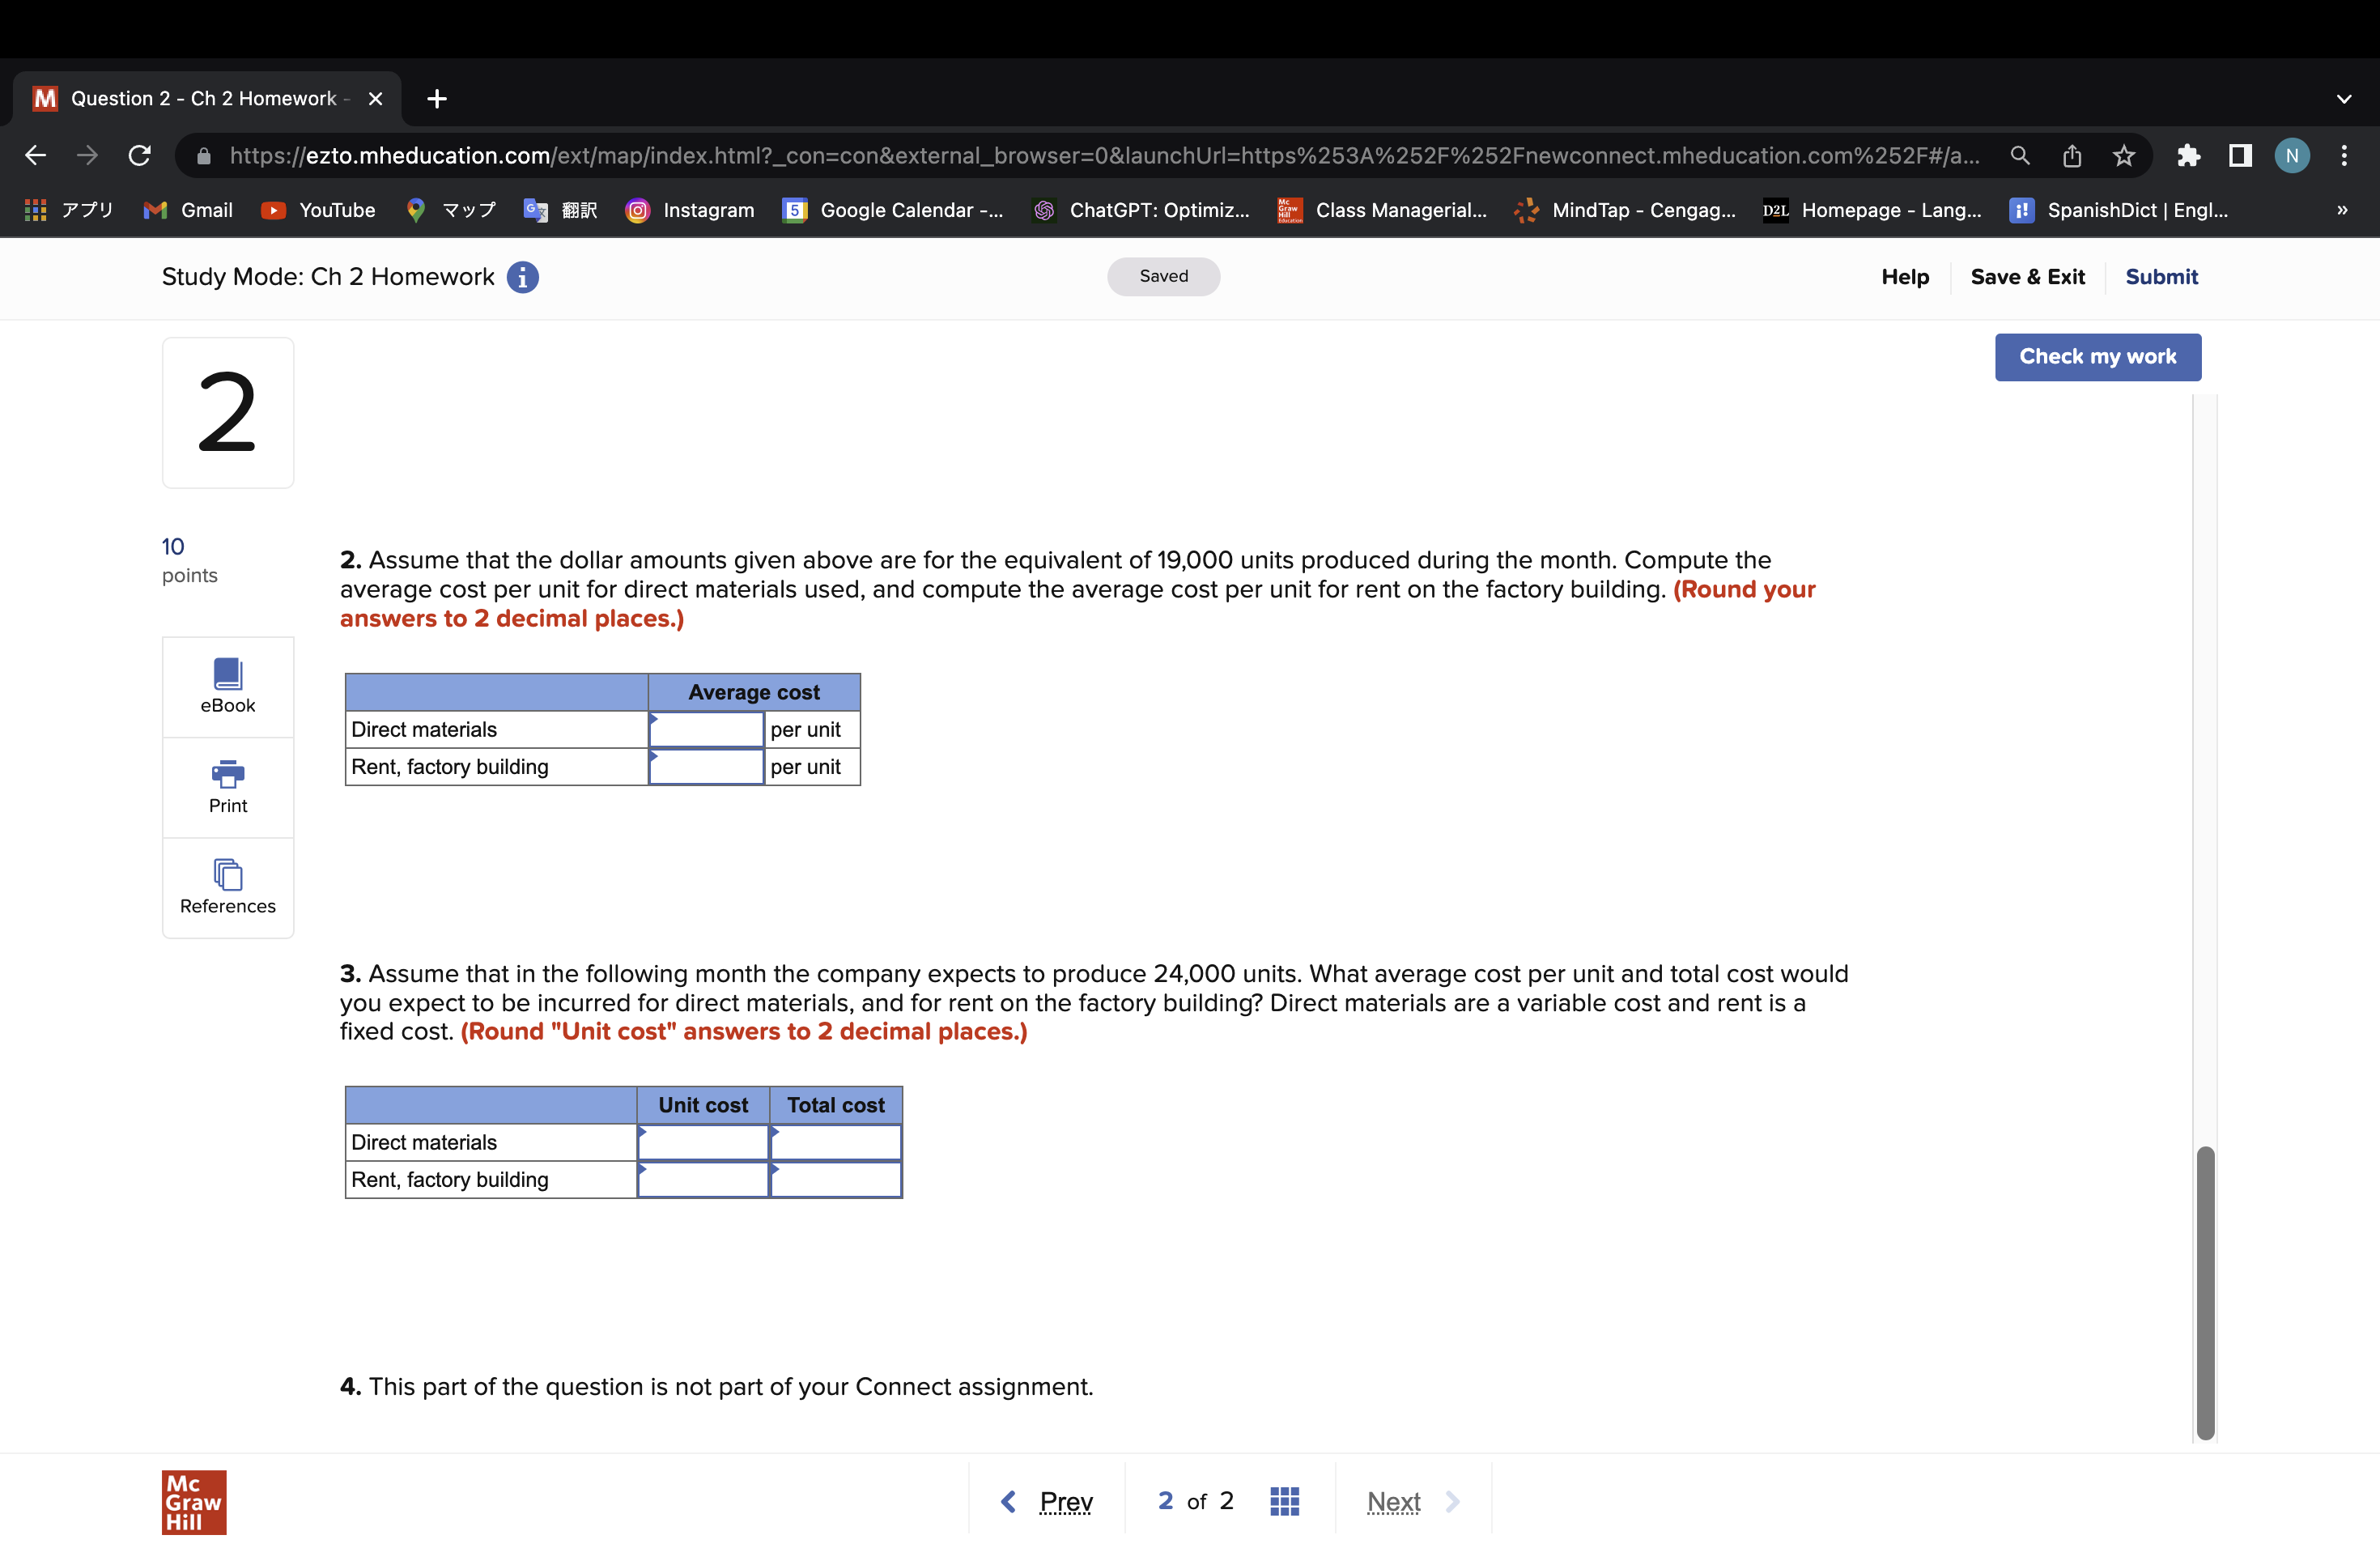This screenshot has width=2380, height=1548.
Task: Expand hidden bookmarks with the double-arrow
Action: 2341,210
